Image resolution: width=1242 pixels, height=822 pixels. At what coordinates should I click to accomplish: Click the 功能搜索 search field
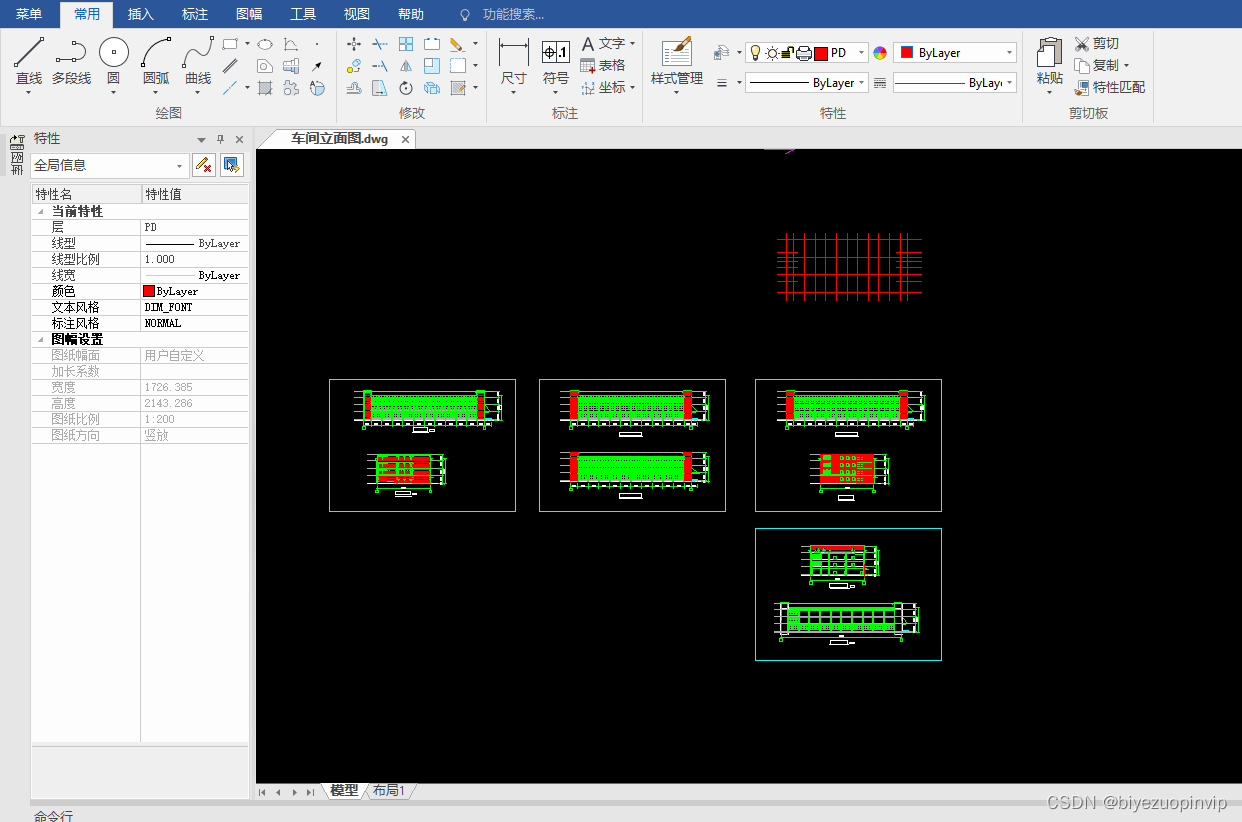513,14
